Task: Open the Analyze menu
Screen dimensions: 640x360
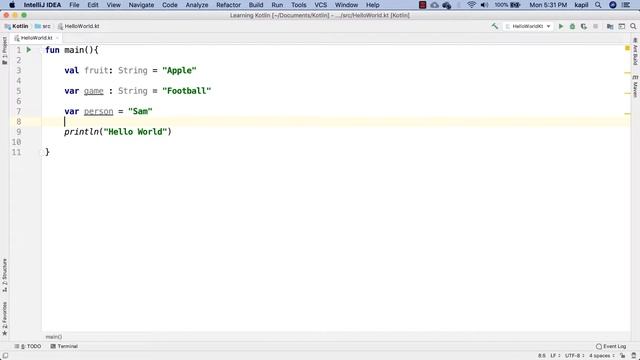Action: pos(197,5)
